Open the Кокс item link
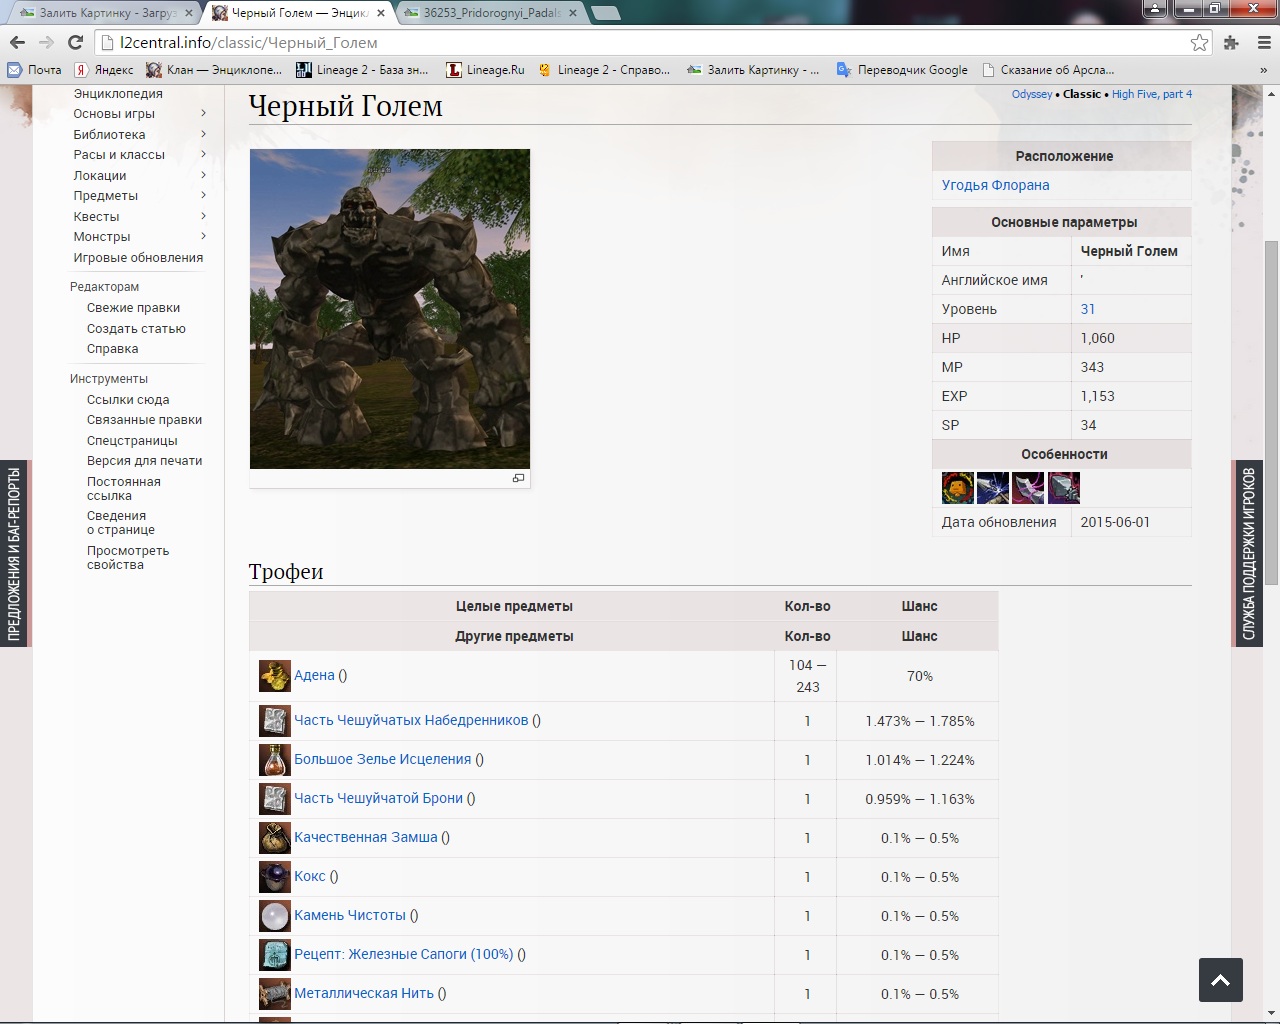 tap(310, 877)
